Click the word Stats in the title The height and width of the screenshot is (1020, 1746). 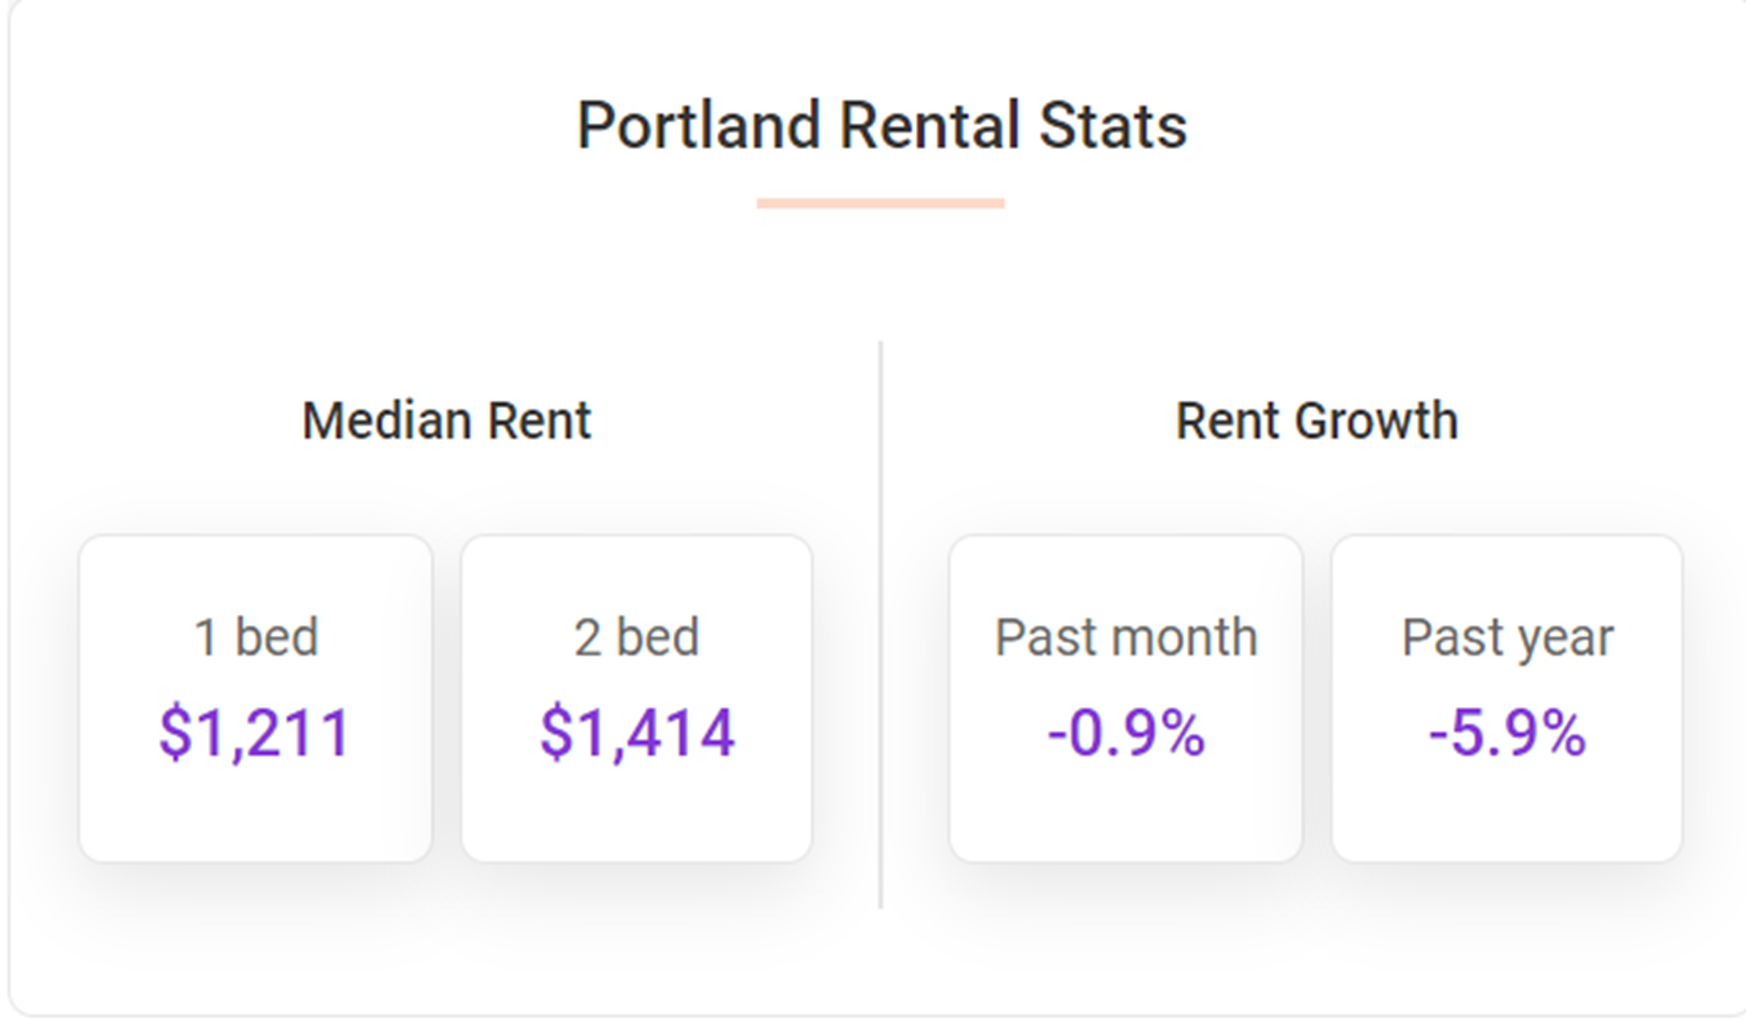pyautogui.click(x=1113, y=127)
